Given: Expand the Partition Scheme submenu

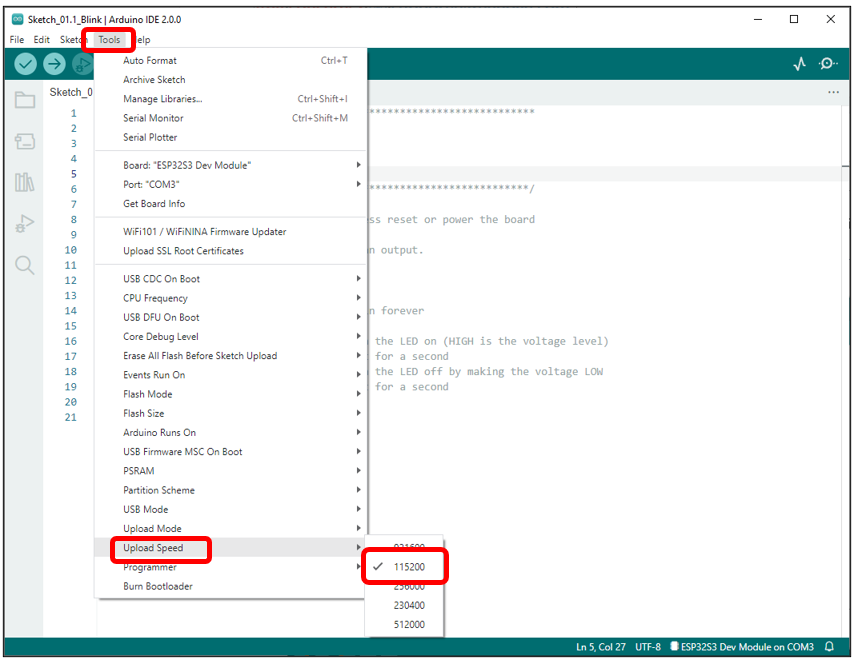Looking at the screenshot, I should [230, 490].
